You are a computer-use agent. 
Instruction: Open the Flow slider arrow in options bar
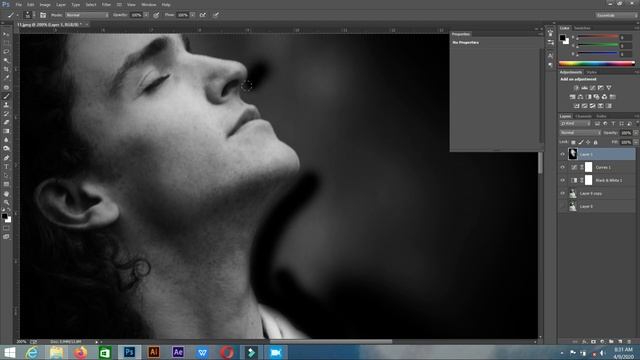point(192,15)
